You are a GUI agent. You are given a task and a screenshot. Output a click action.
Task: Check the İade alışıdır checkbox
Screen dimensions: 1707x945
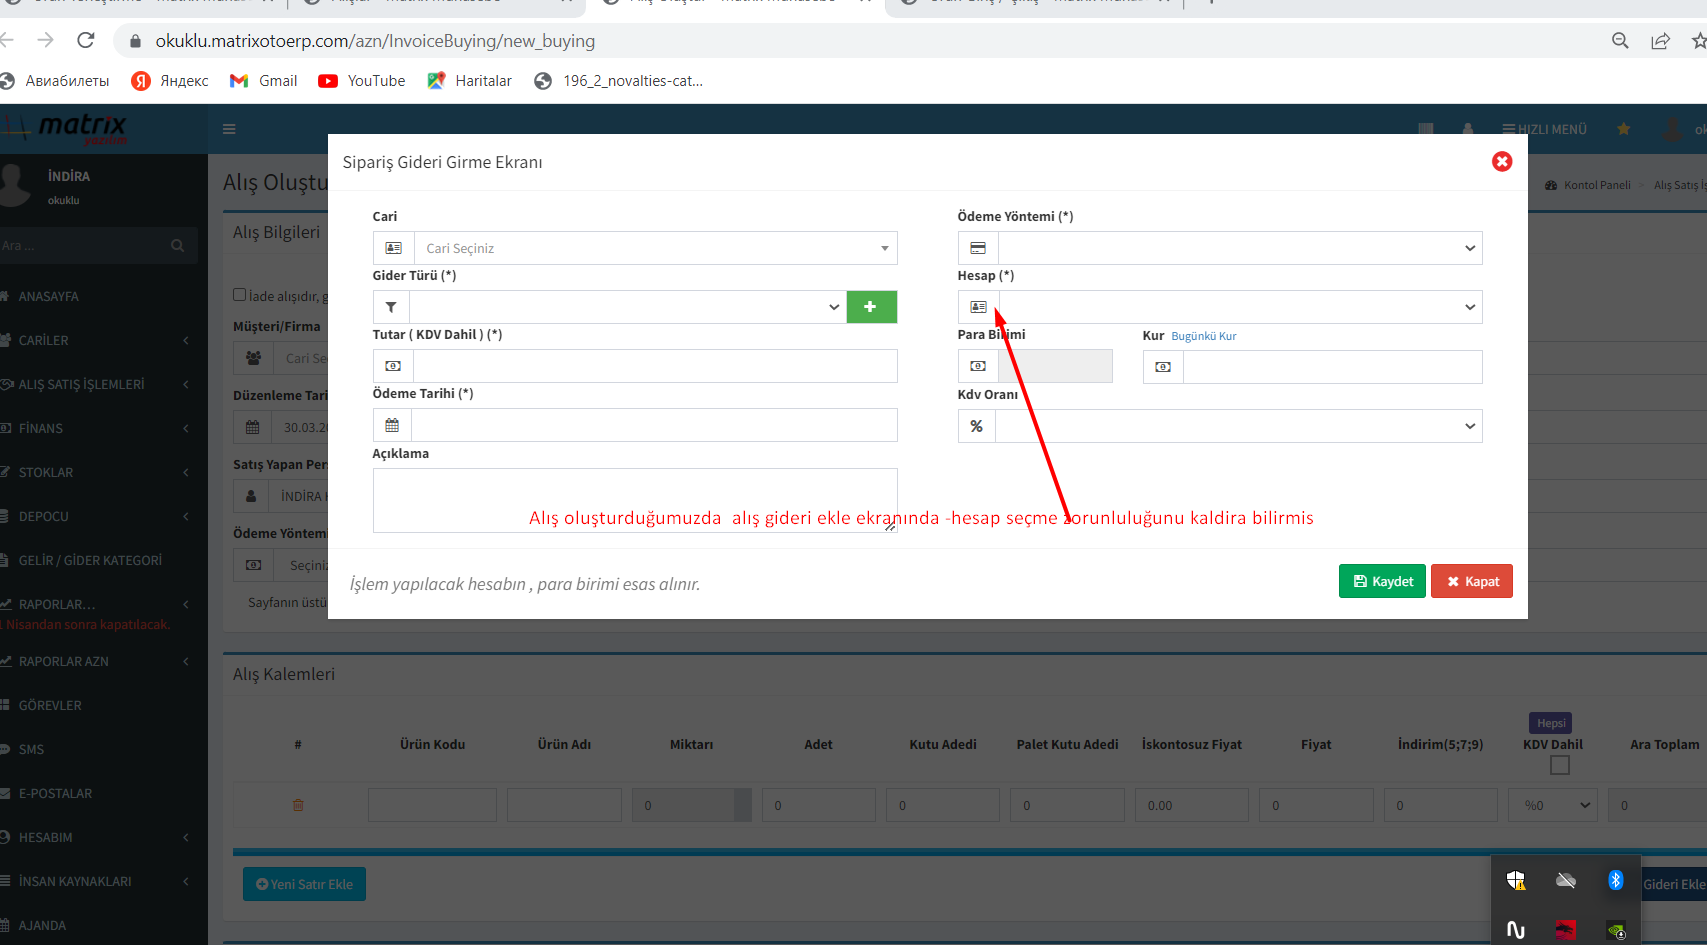pos(240,295)
